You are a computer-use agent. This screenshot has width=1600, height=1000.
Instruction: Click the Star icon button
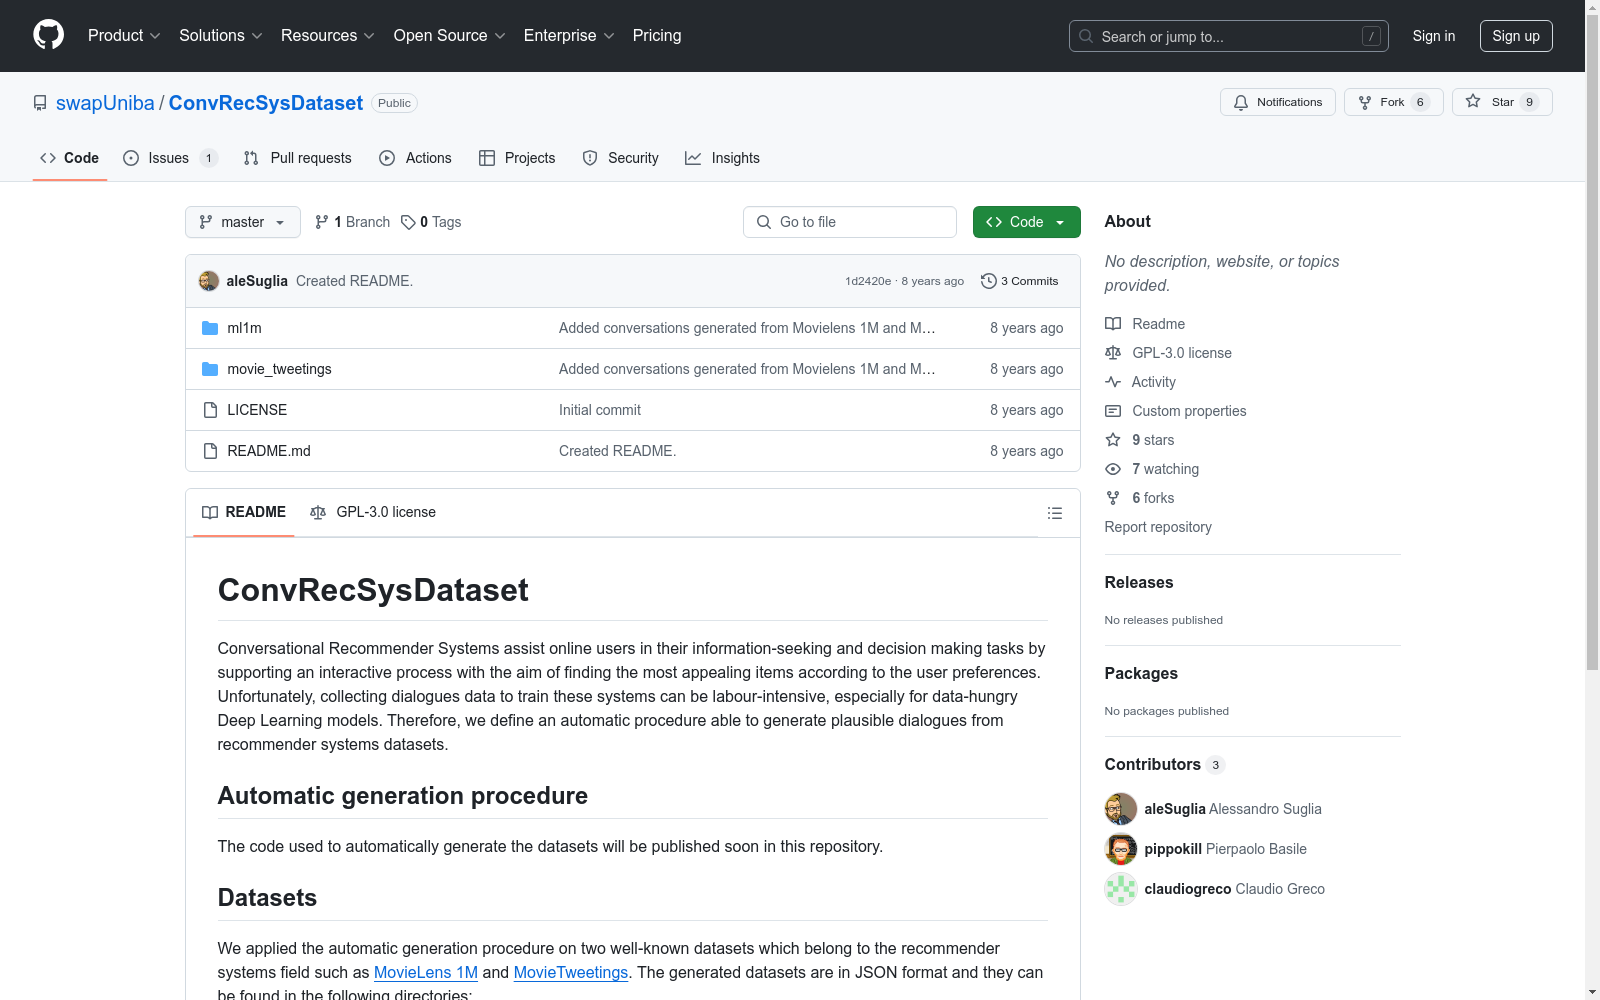point(1502,102)
